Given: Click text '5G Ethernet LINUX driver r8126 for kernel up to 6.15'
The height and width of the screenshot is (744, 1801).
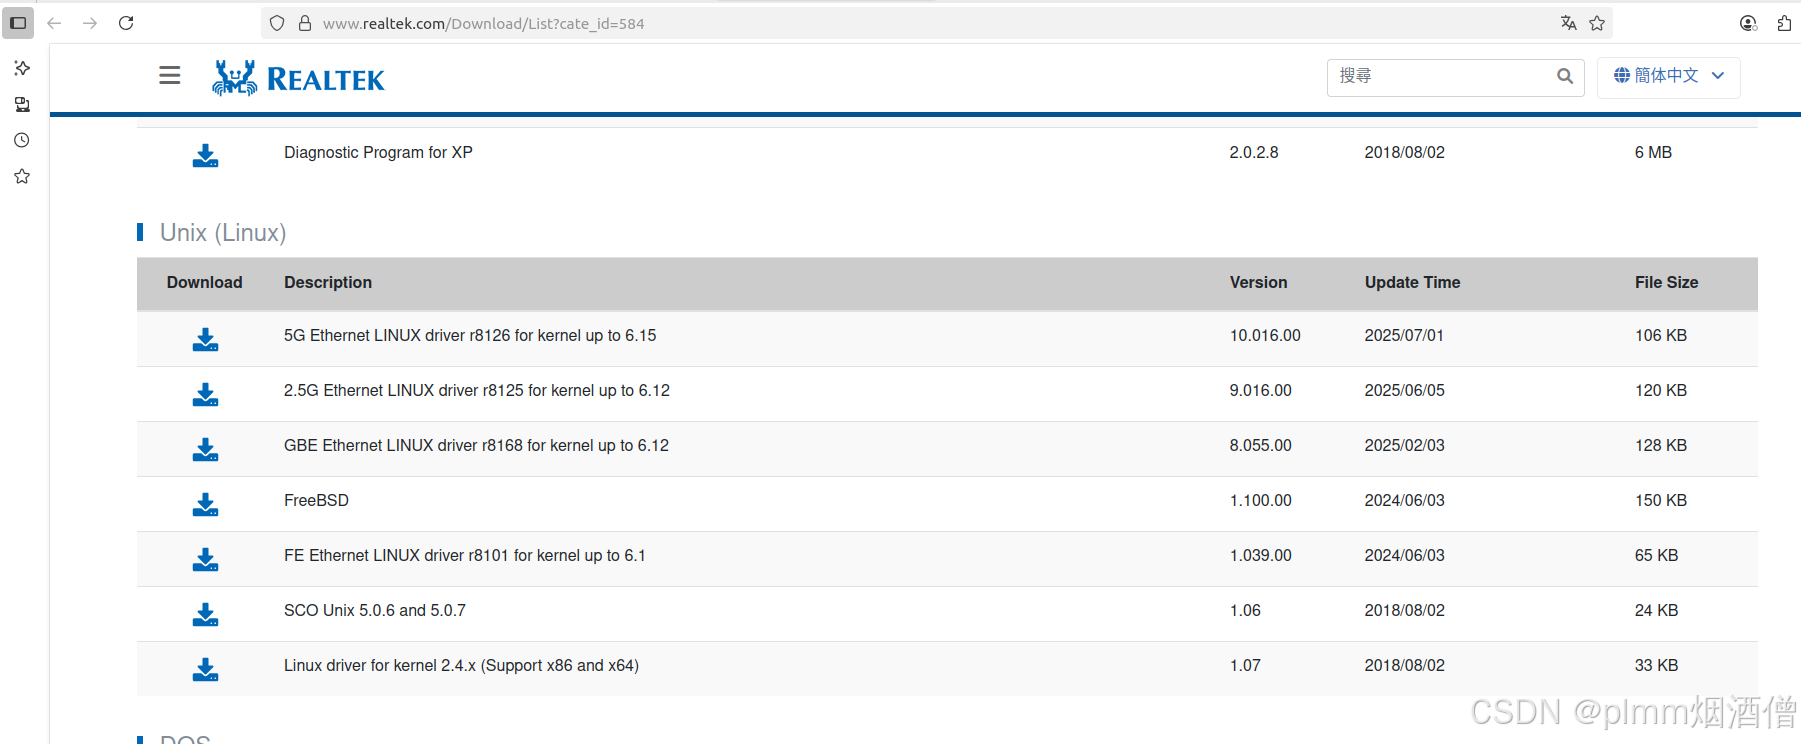Looking at the screenshot, I should coord(470,336).
